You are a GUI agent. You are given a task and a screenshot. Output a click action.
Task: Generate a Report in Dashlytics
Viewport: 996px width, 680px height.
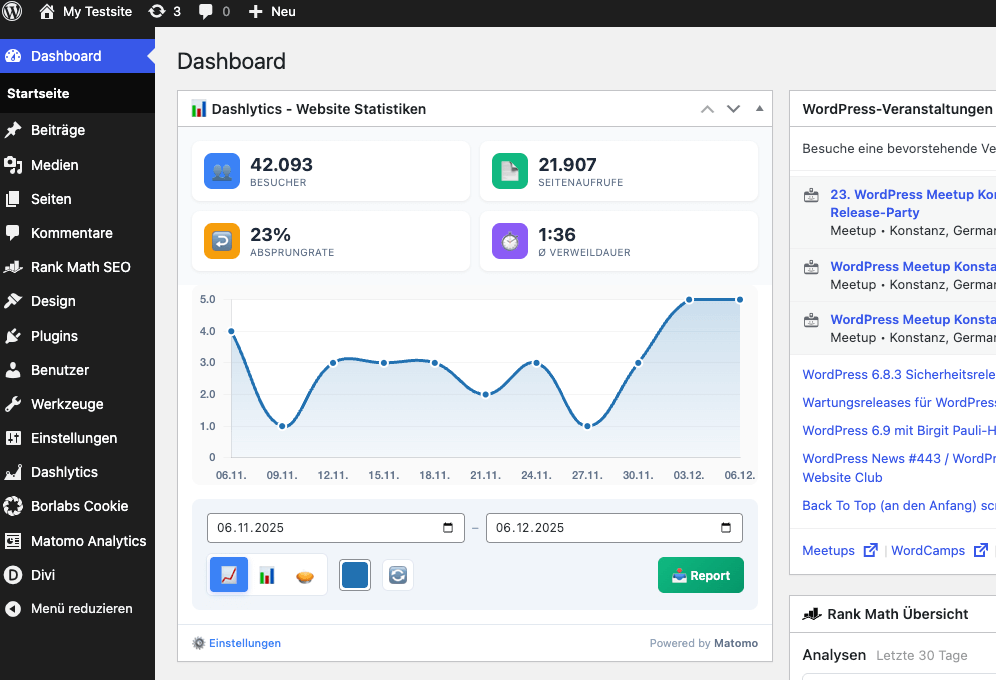tap(700, 575)
